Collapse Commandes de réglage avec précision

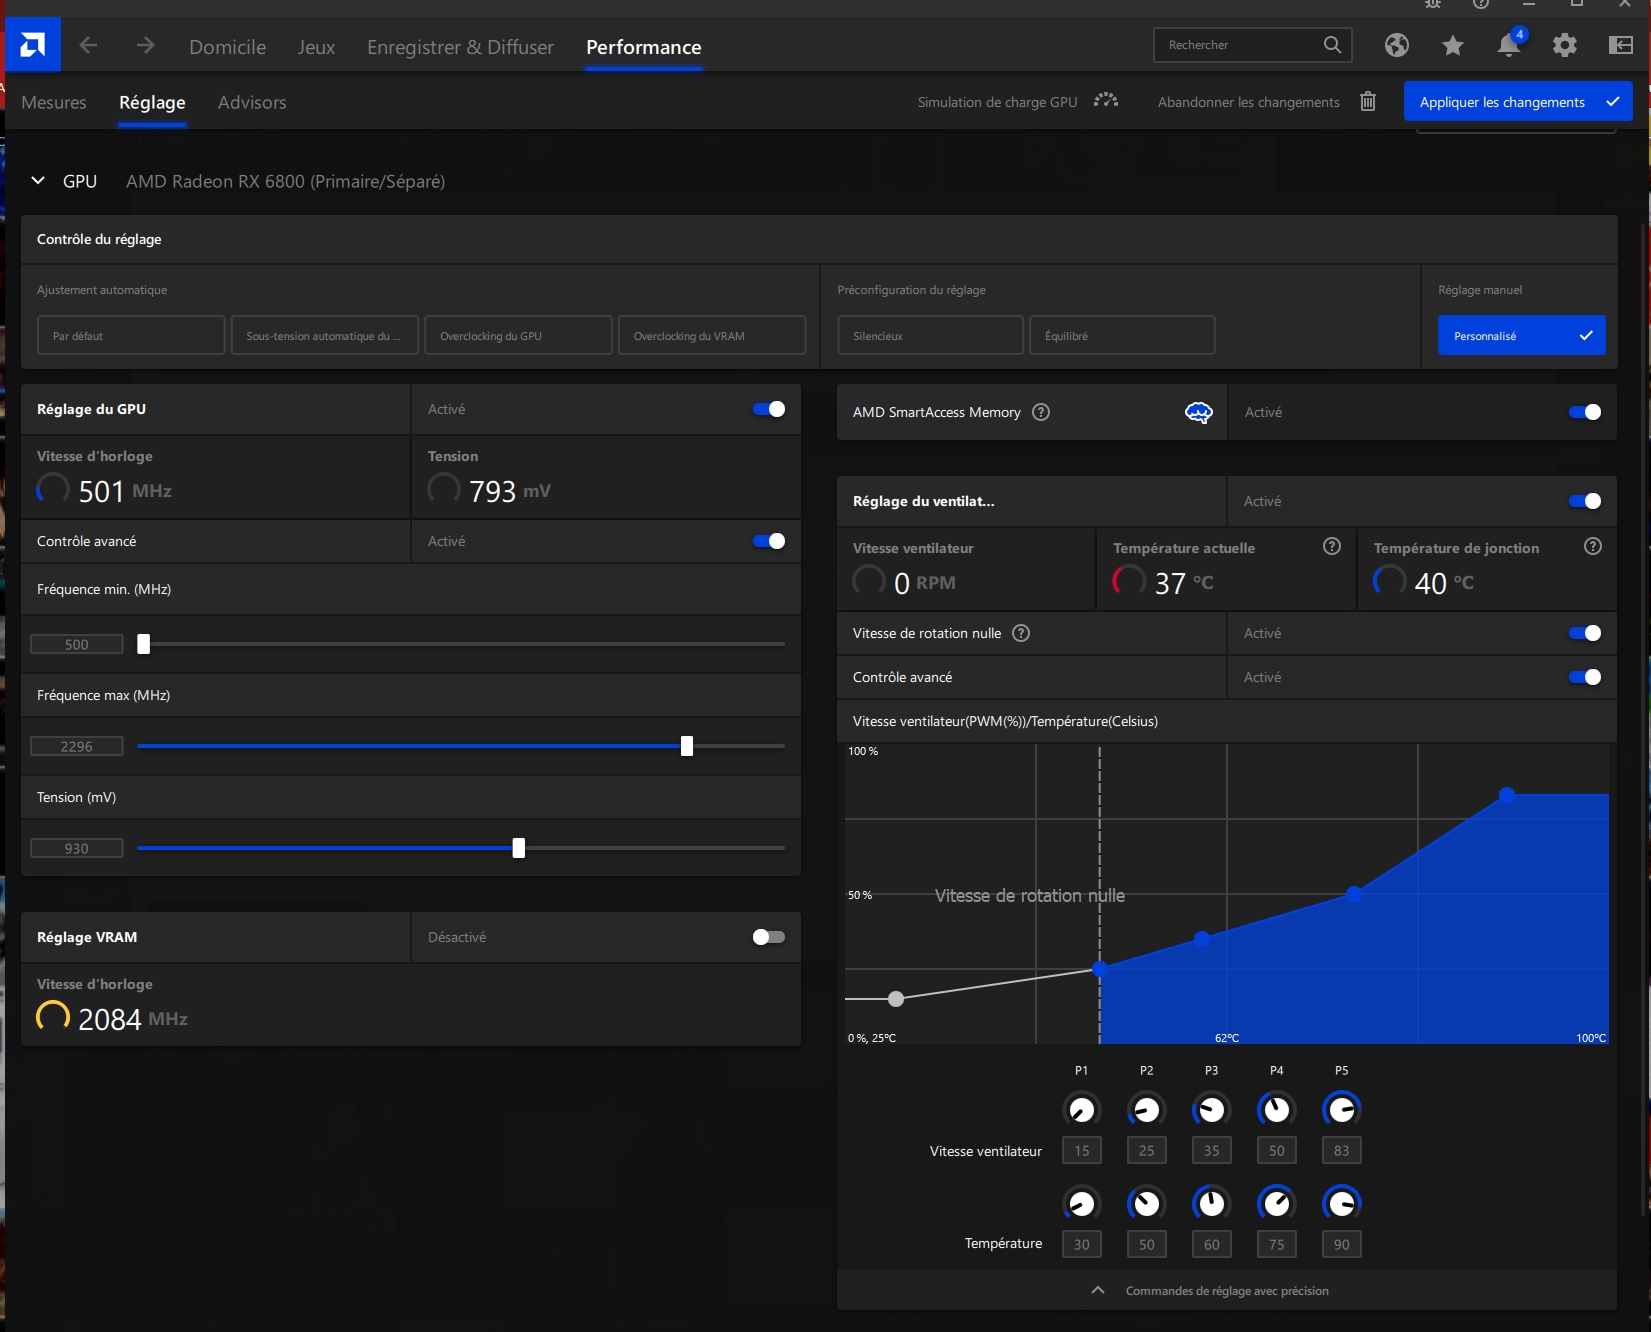click(x=1098, y=1290)
